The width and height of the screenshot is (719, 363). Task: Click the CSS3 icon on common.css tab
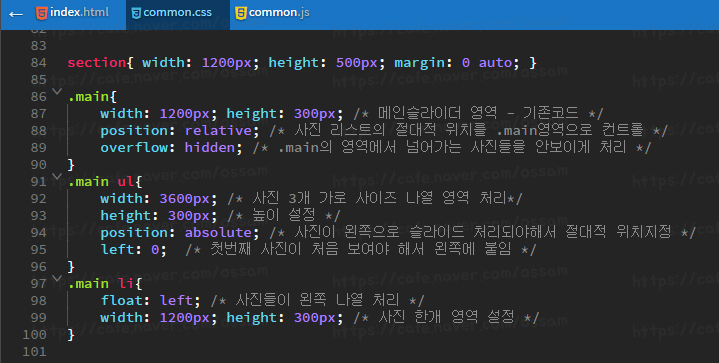pyautogui.click(x=136, y=13)
